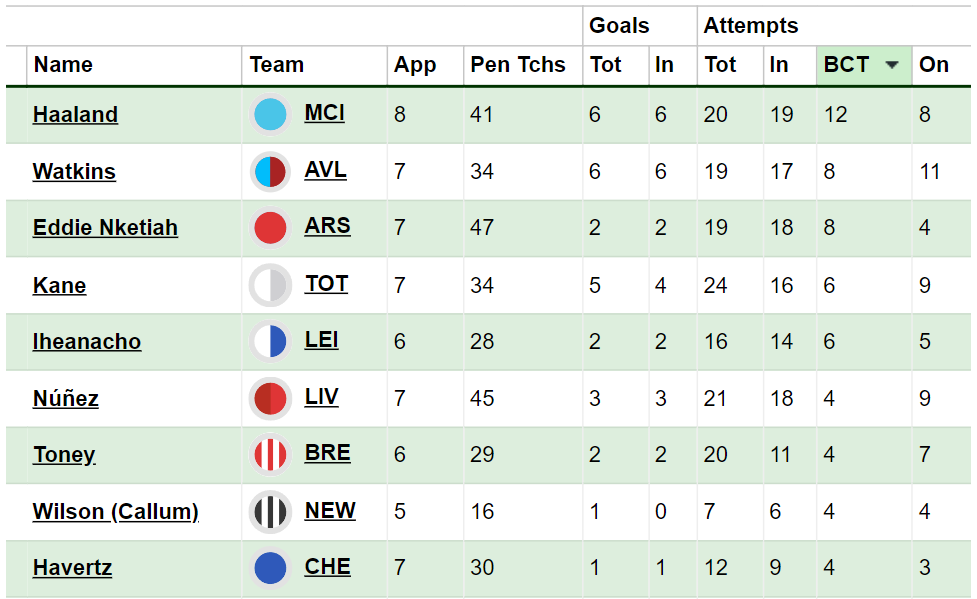Open Wilson (Callum) player link
The width and height of the screenshot is (977, 599).
116,512
